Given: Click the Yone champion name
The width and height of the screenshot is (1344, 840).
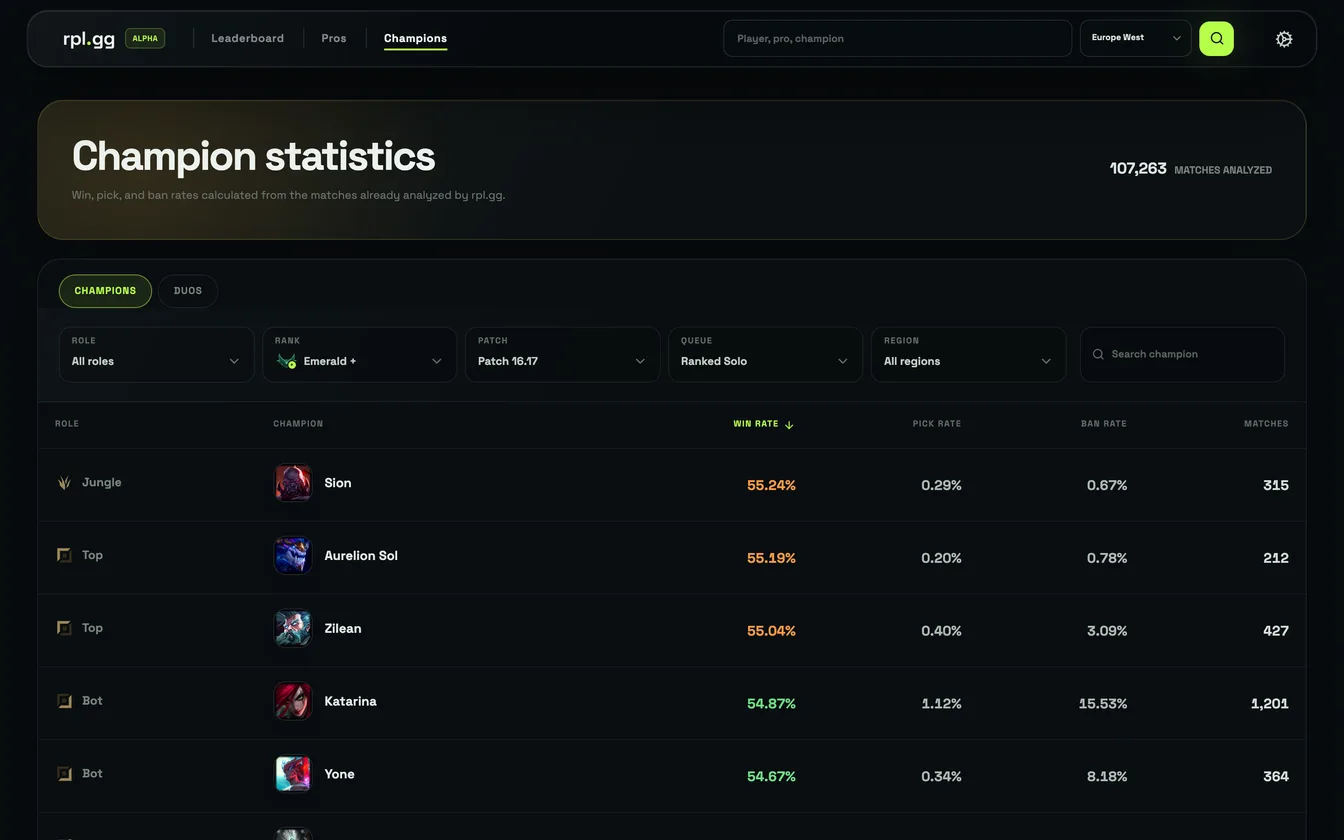Looking at the screenshot, I should [340, 774].
